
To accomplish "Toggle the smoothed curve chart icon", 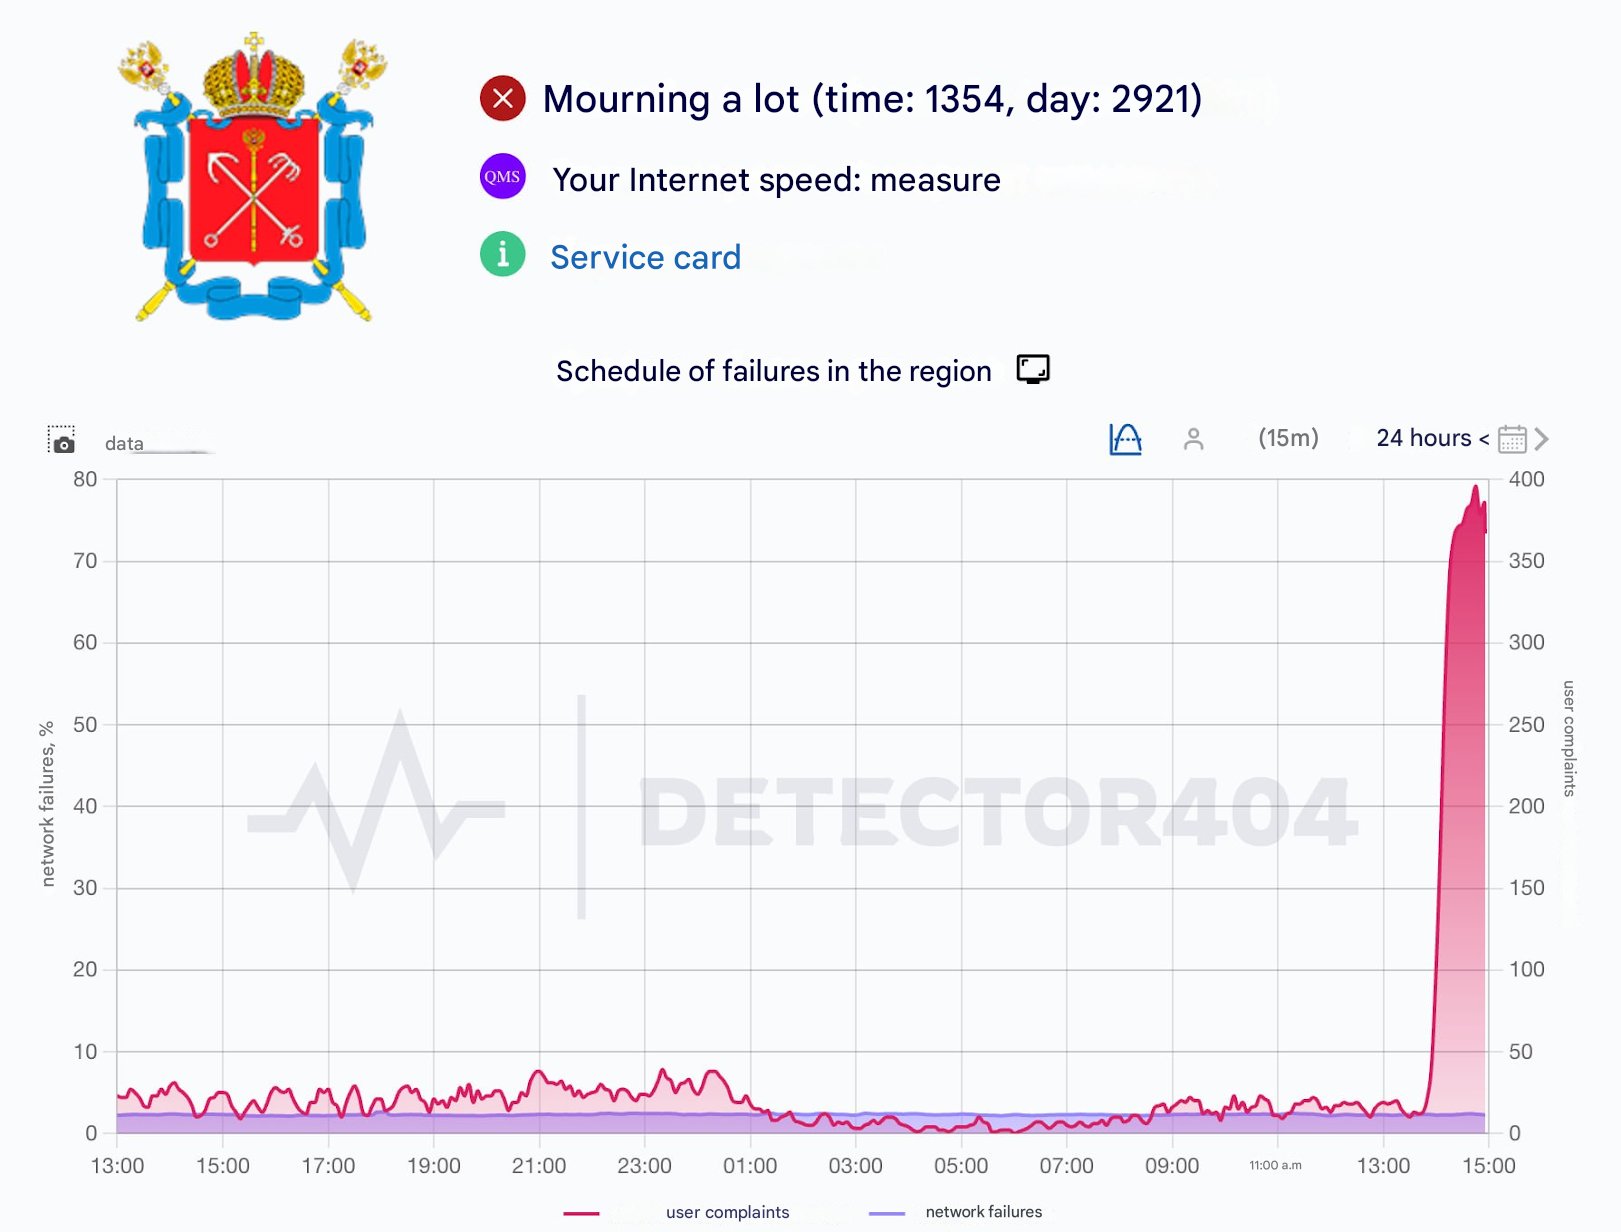I will [1125, 439].
